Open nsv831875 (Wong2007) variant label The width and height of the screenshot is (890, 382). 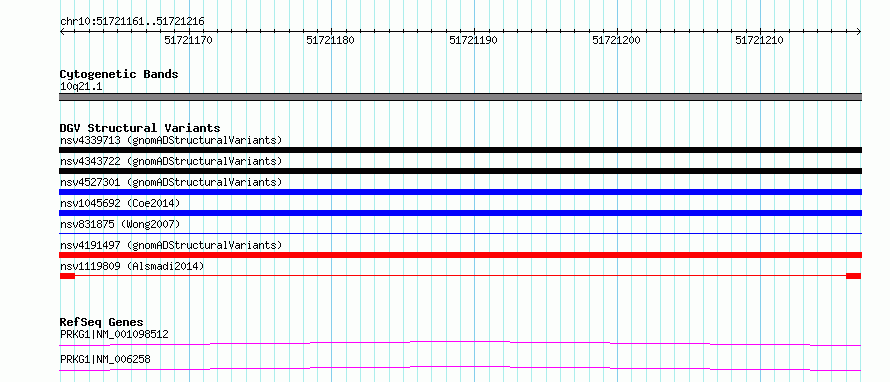[x=120, y=224]
